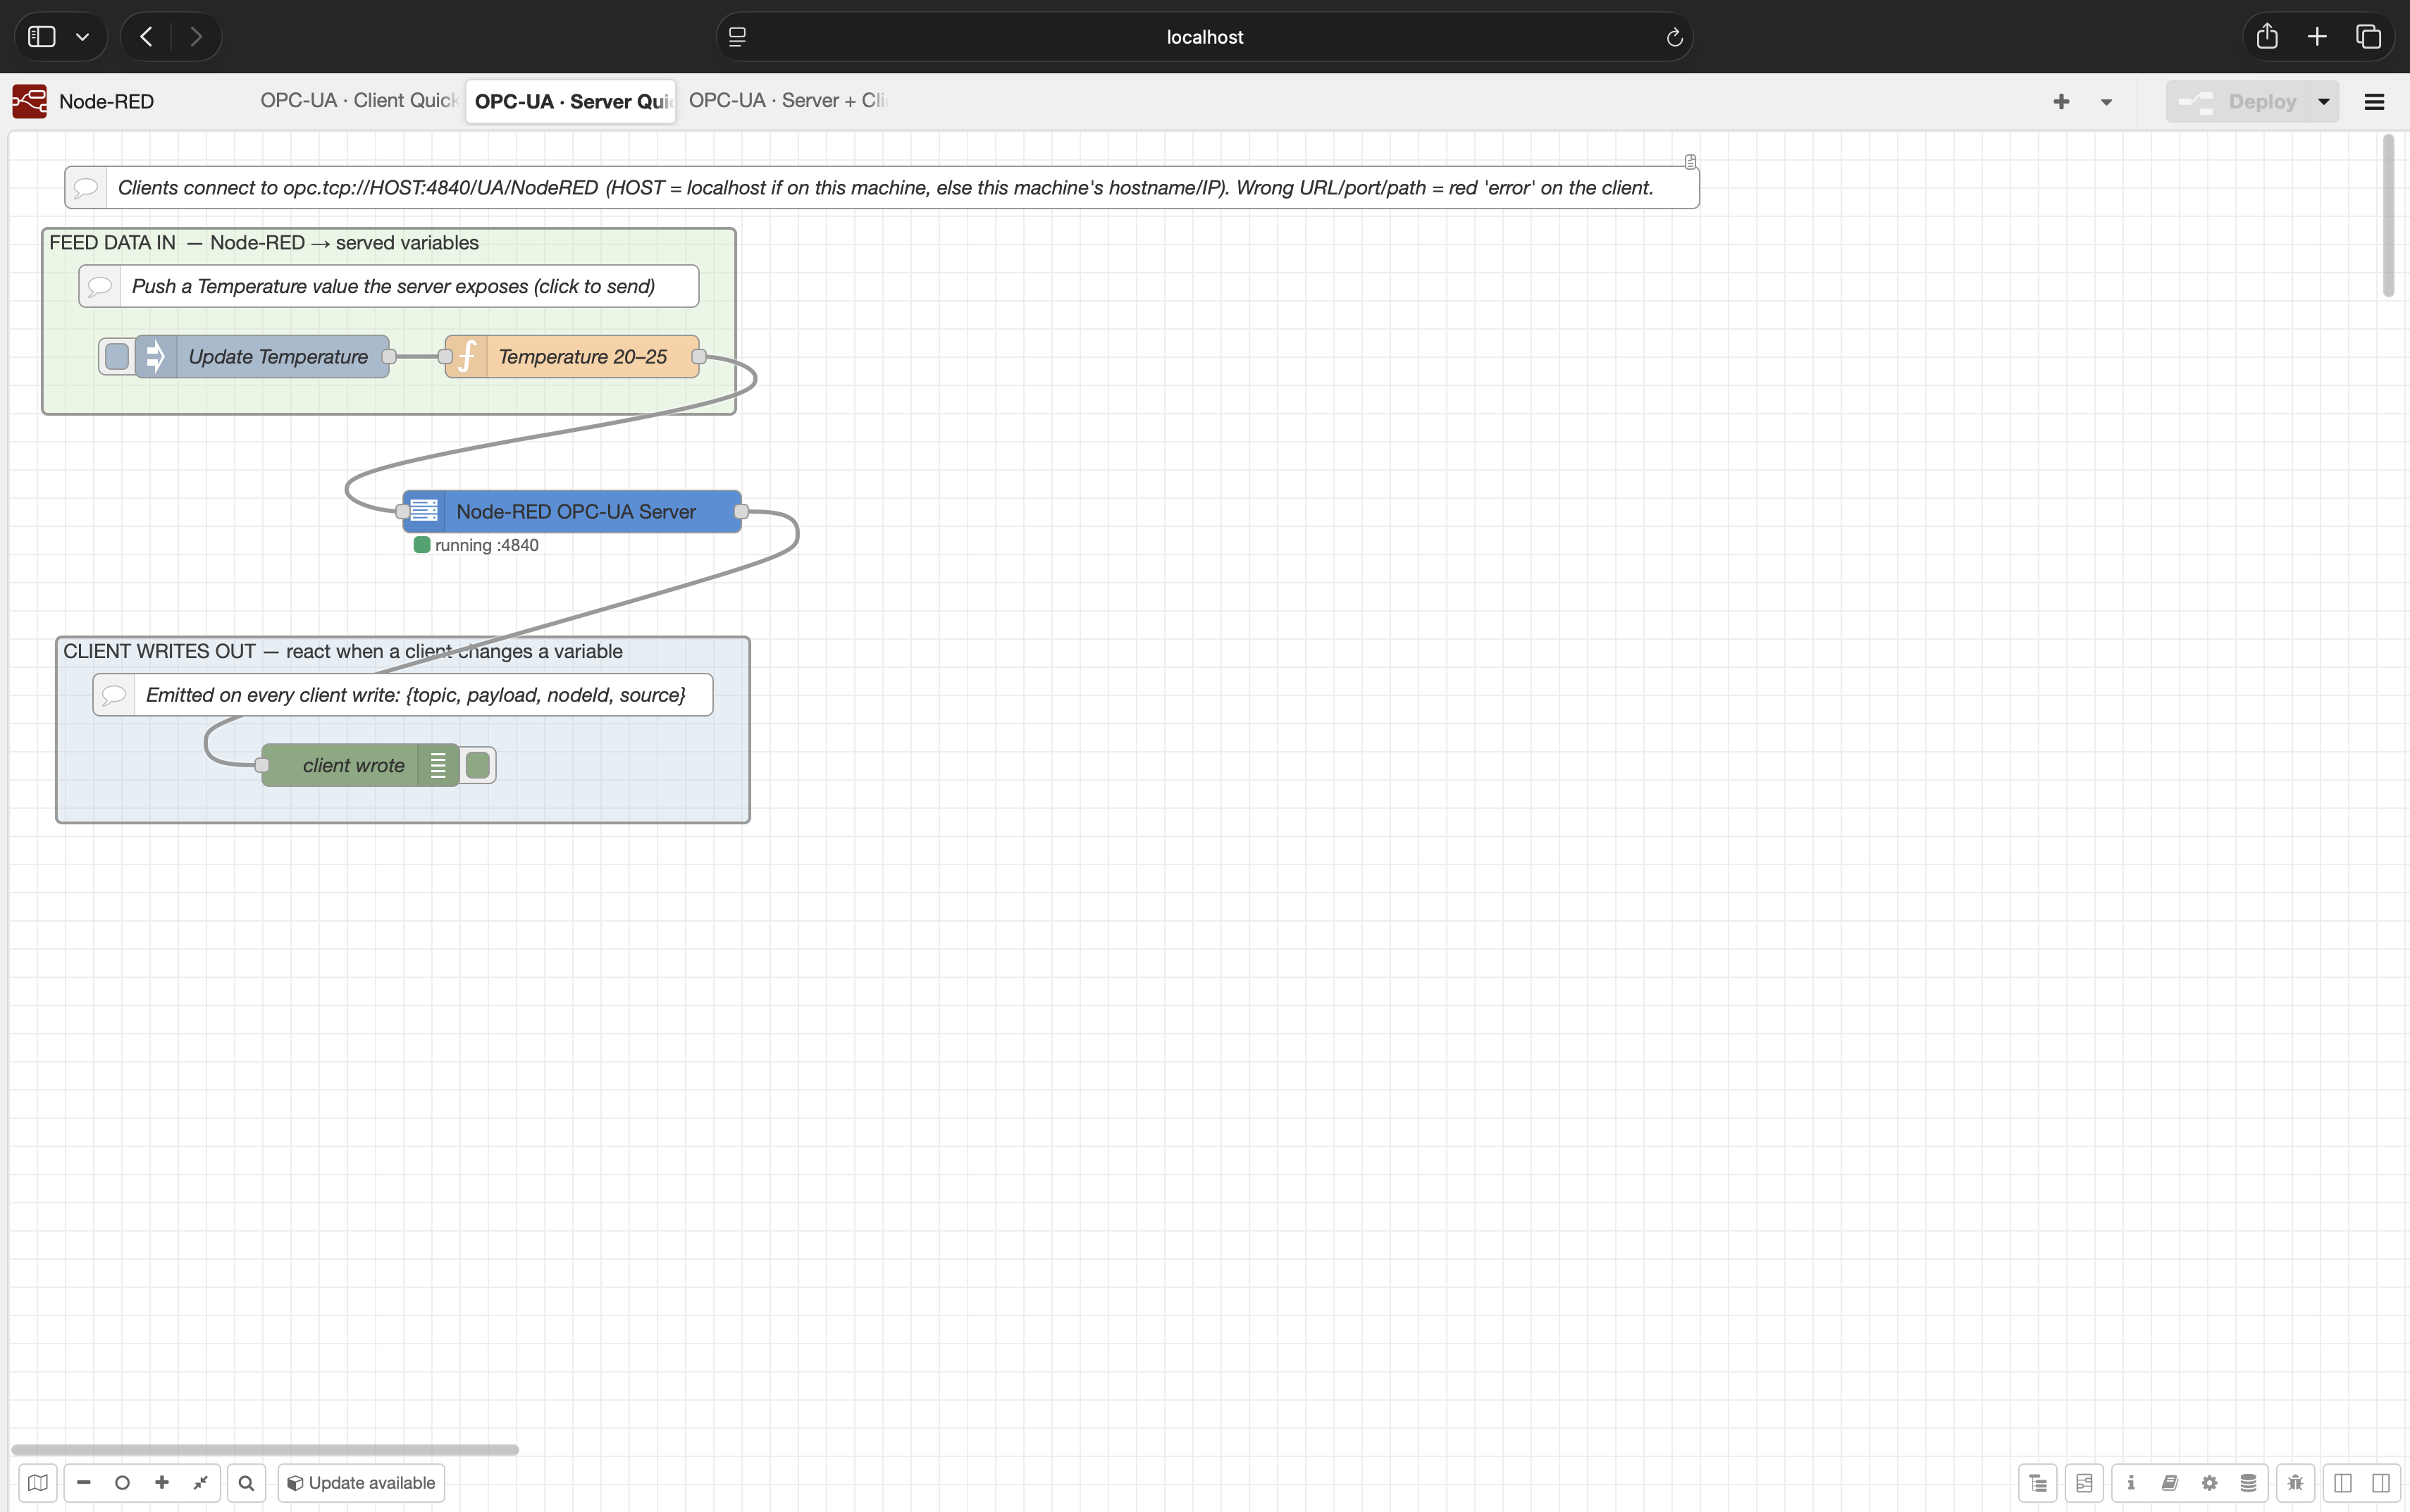The image size is (2410, 1512).
Task: Select the Push a Temperature value comment
Action: (x=389, y=286)
